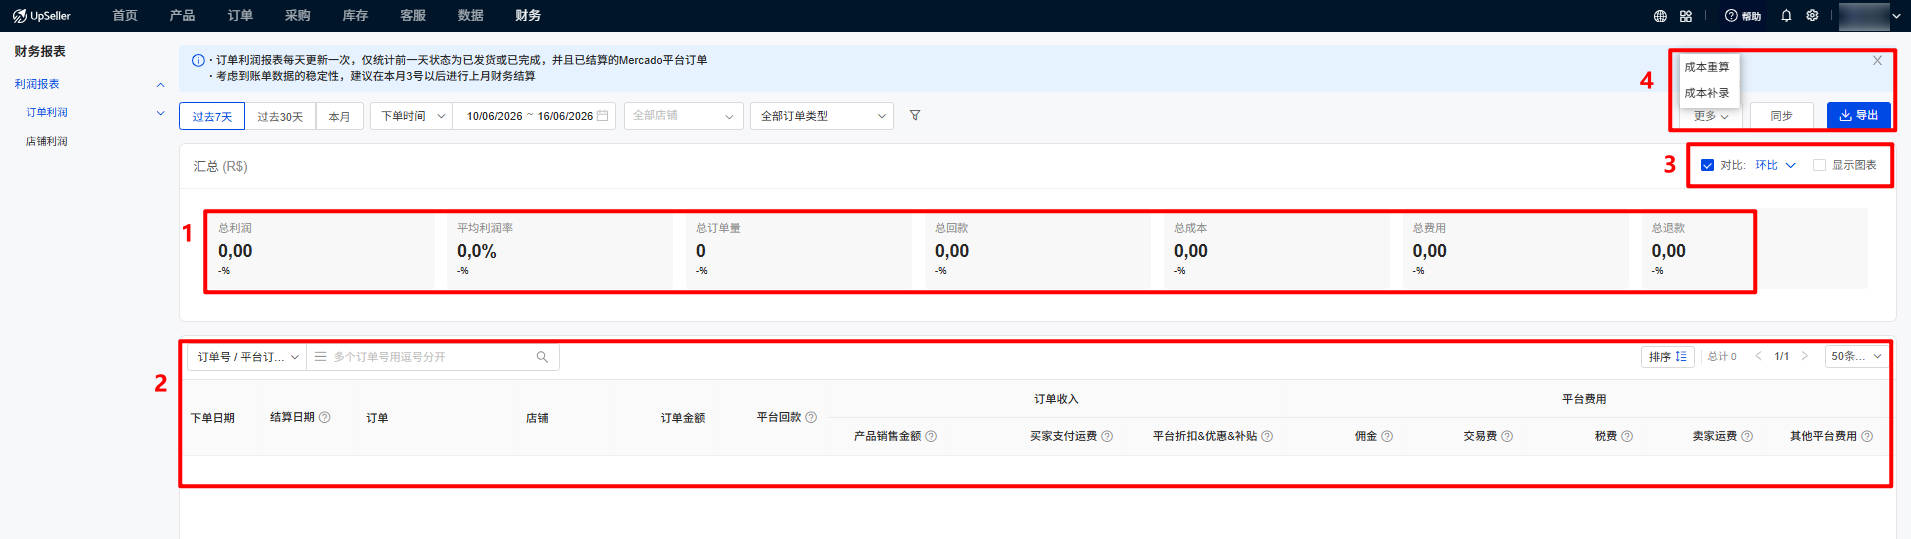Click the info icon in notice banner
The height and width of the screenshot is (539, 1911).
click(198, 61)
